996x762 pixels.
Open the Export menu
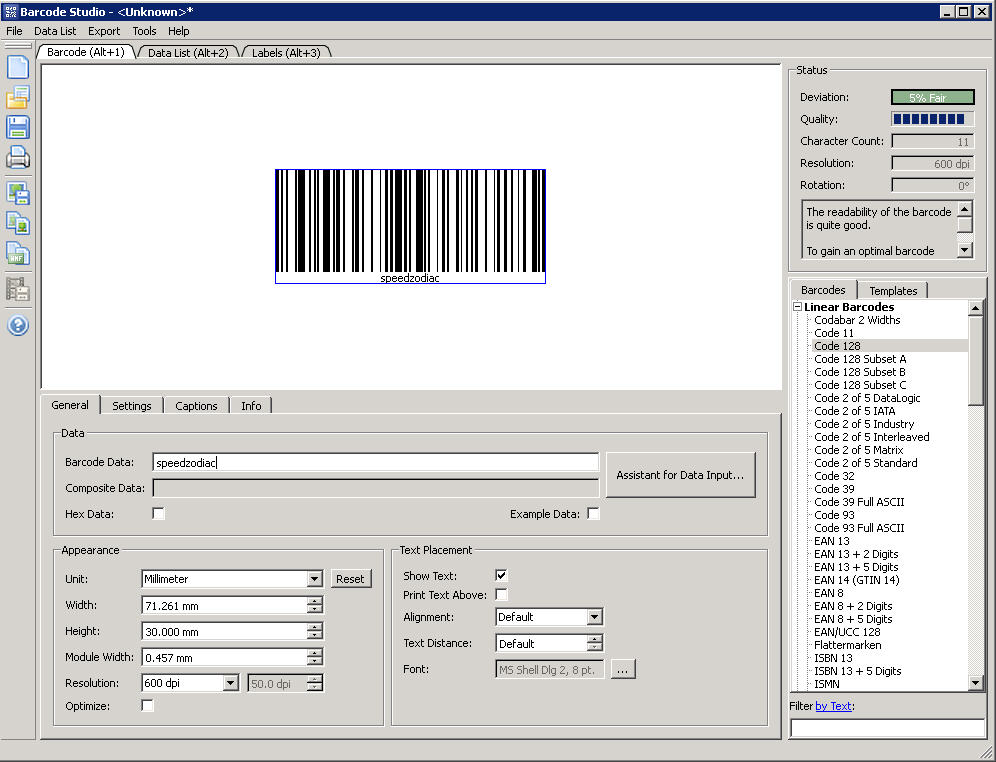[x=104, y=31]
